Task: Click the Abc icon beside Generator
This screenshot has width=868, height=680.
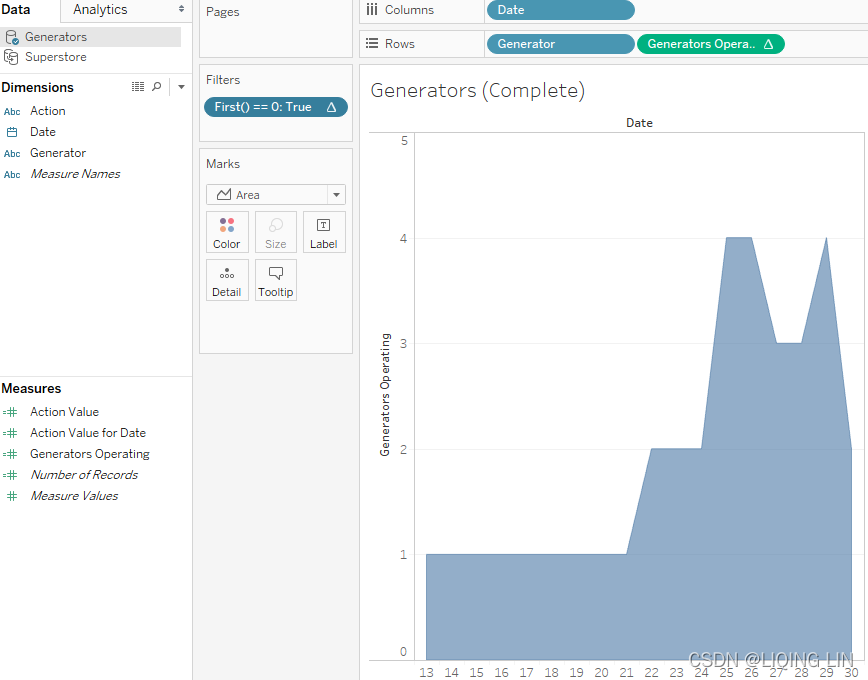Action: 12,154
